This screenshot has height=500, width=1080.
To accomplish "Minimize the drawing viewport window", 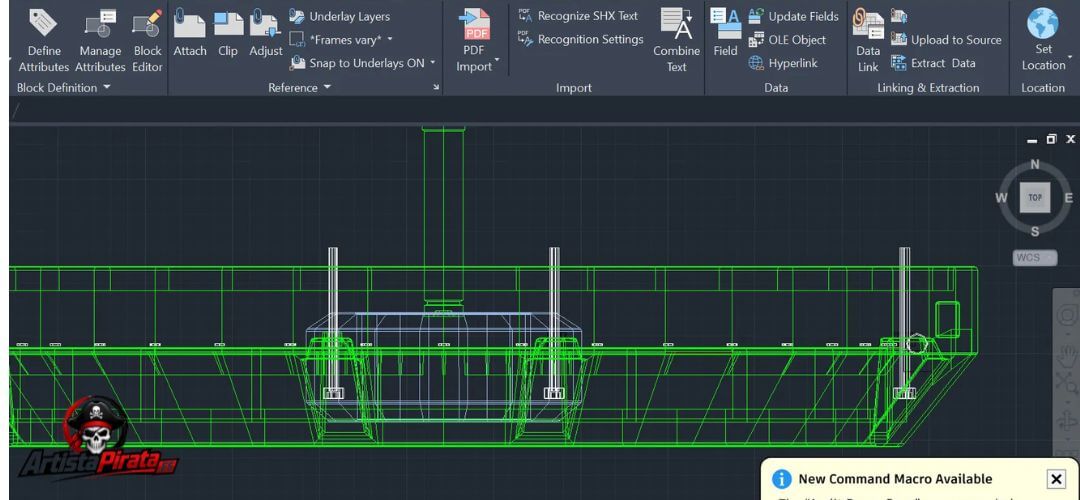I will point(1032,140).
